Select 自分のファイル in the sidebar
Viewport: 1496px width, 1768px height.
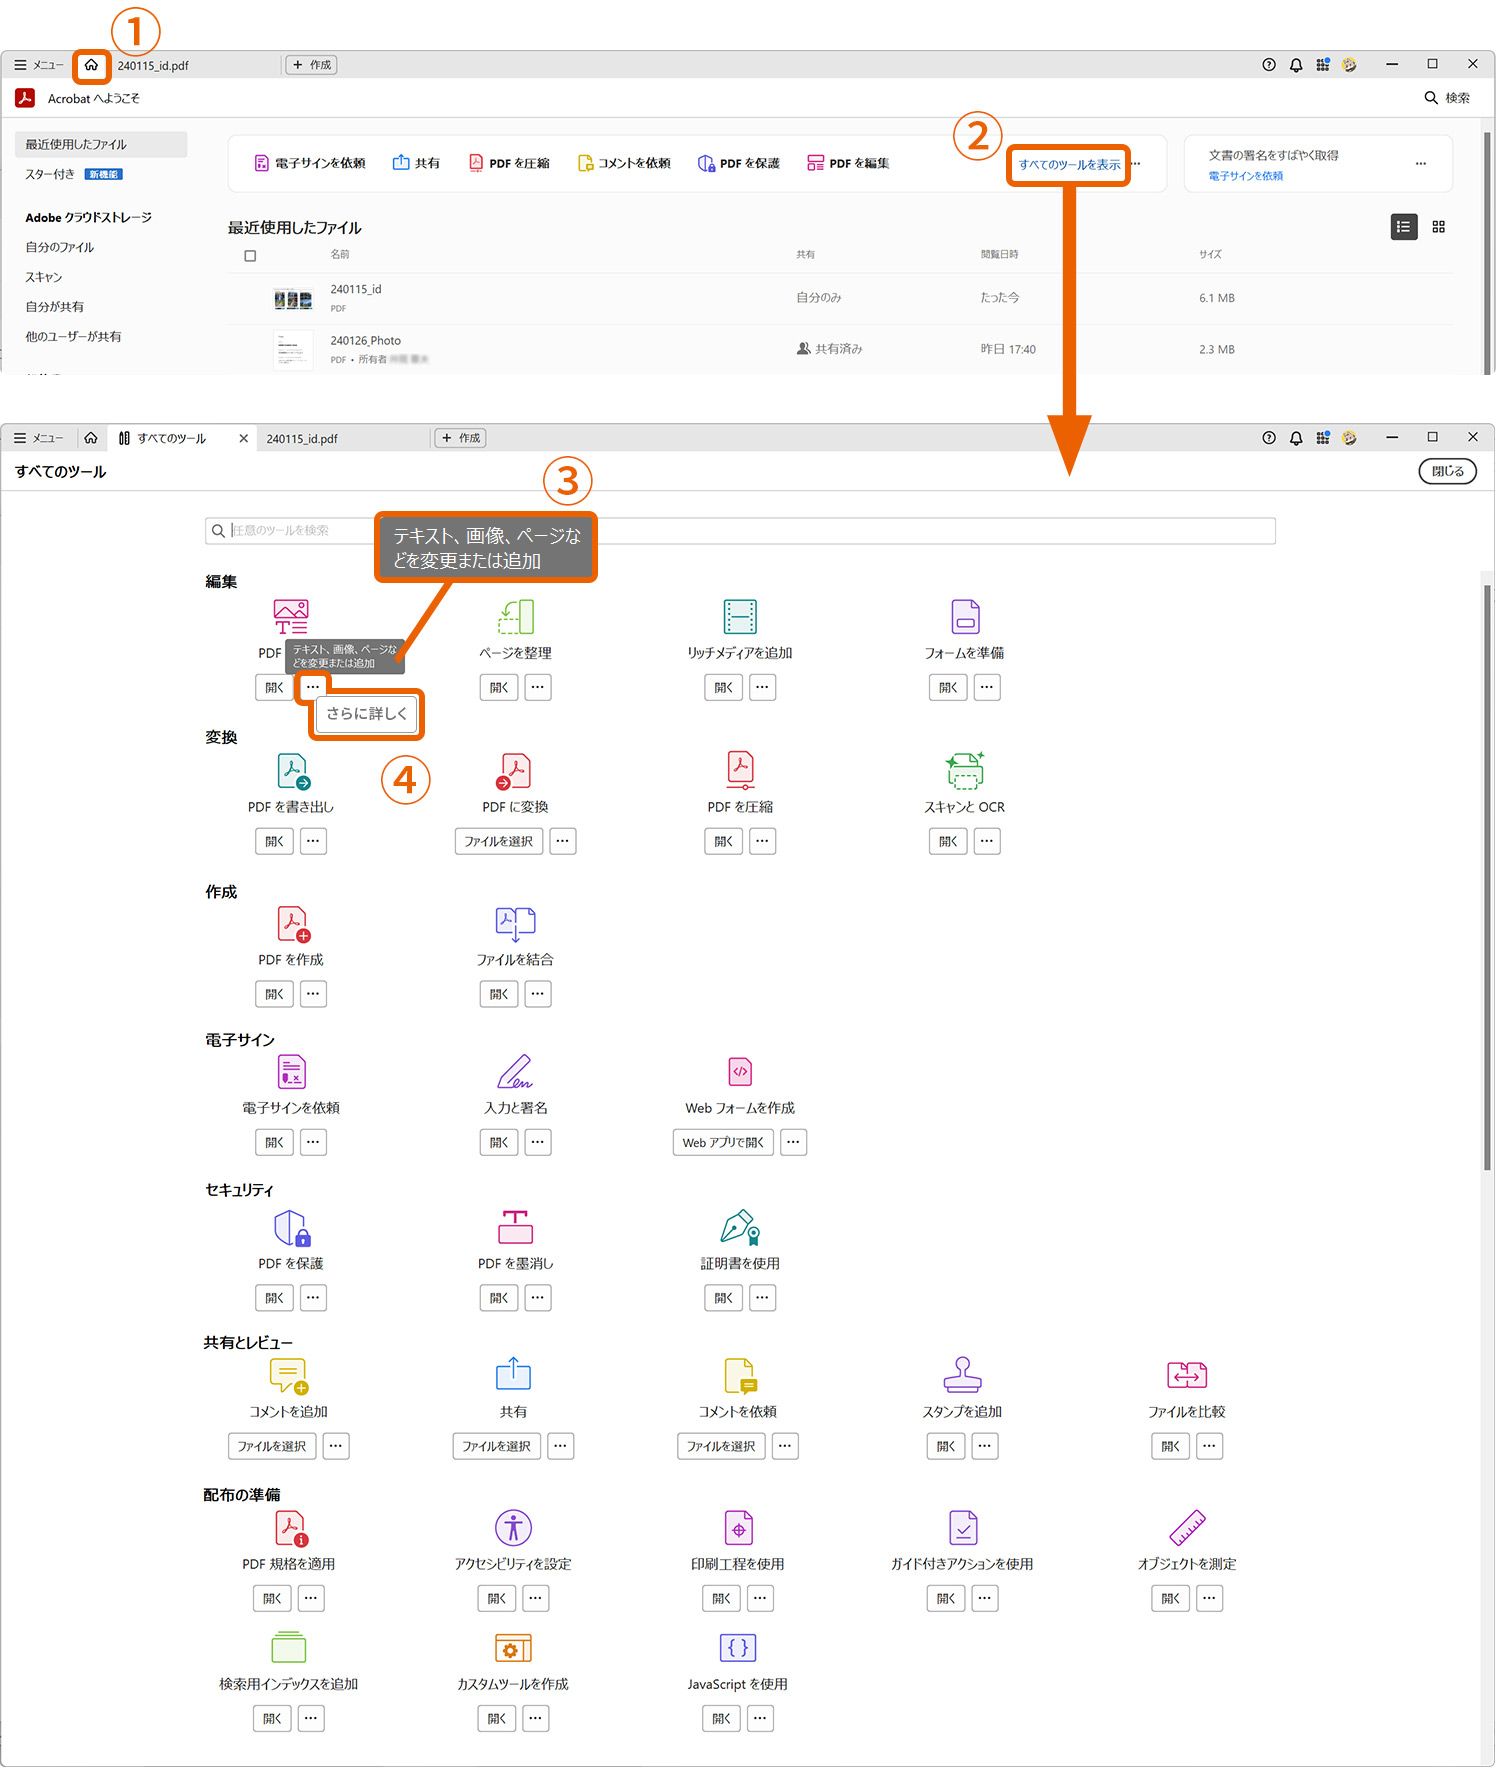(x=60, y=247)
